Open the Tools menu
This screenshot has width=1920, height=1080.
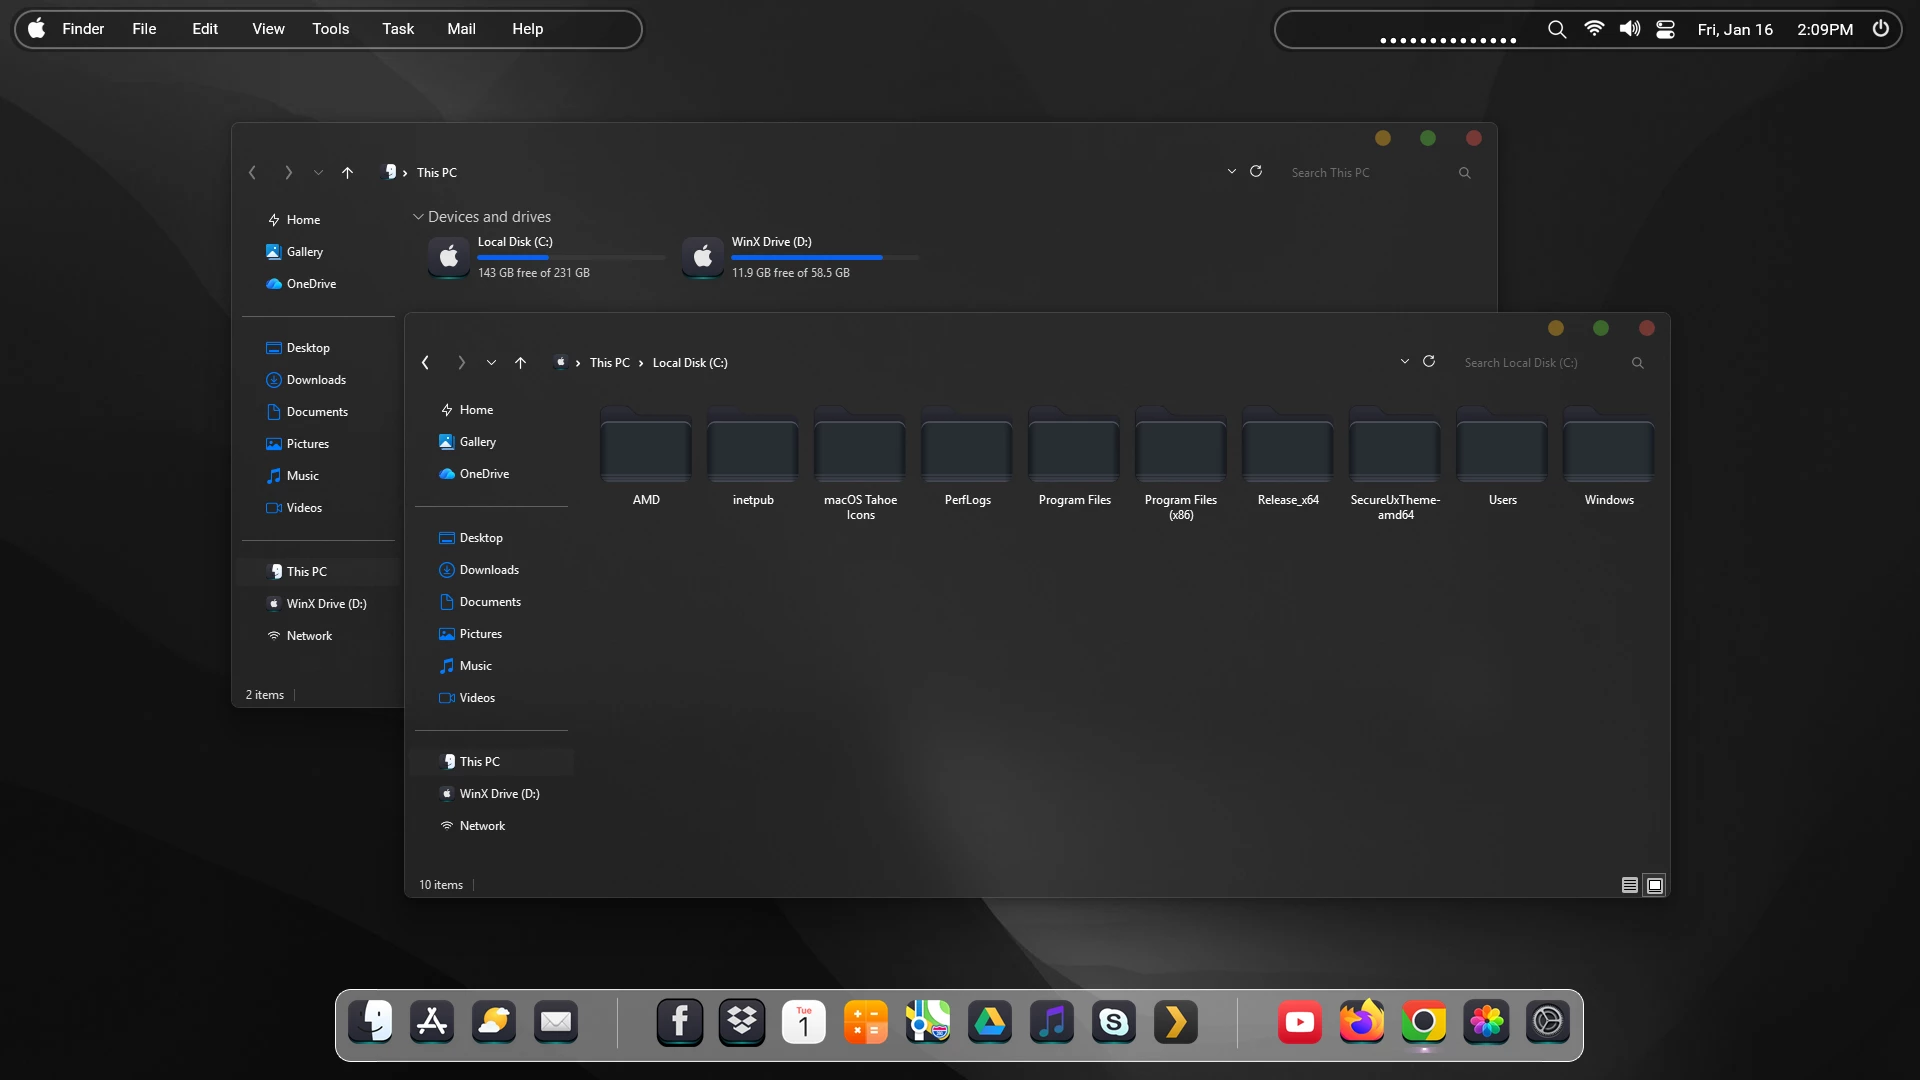point(331,28)
